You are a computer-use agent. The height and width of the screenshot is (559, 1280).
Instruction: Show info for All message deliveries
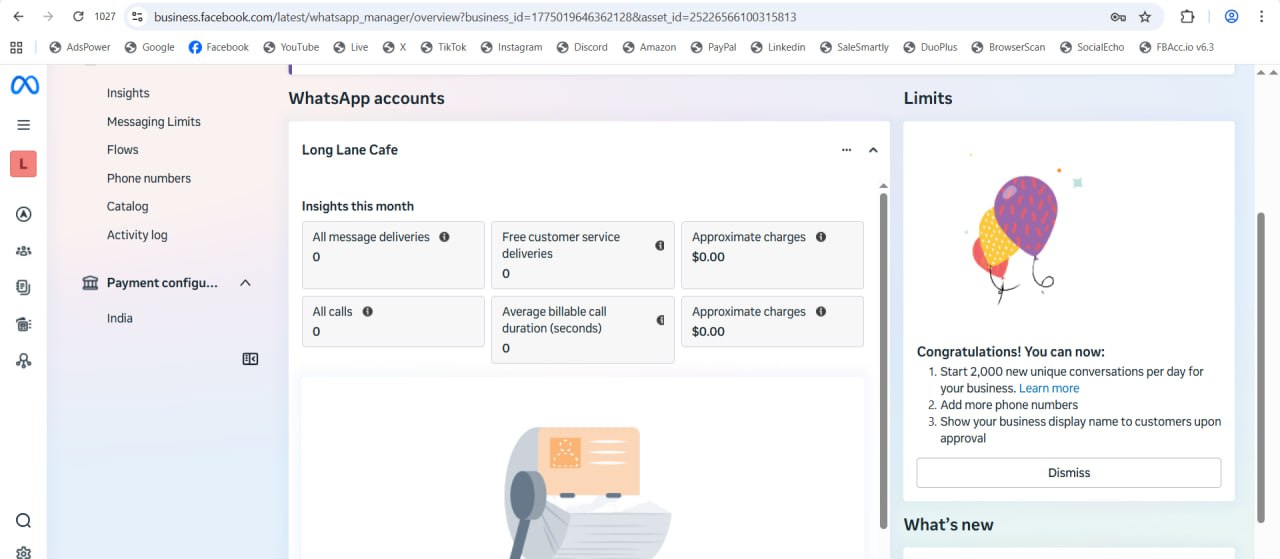tap(444, 237)
